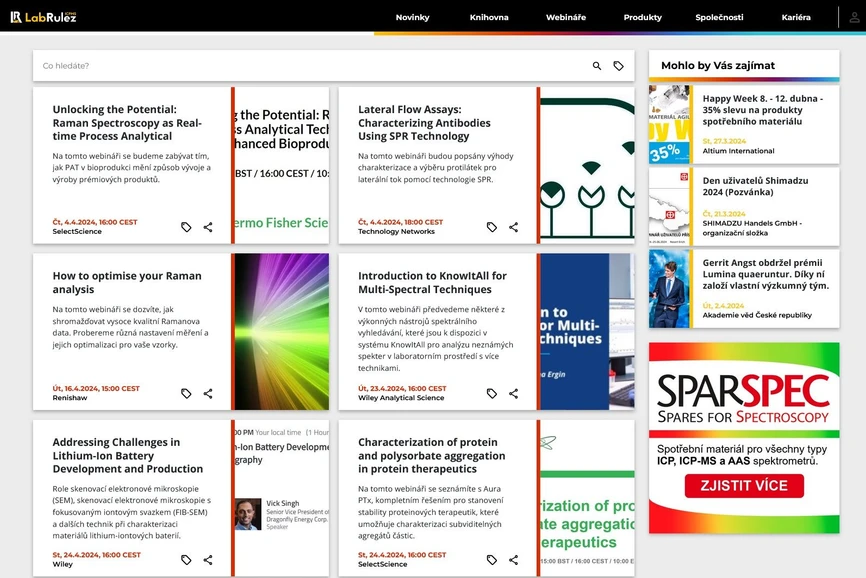
Task: Open the user account icon
Action: [854, 17]
